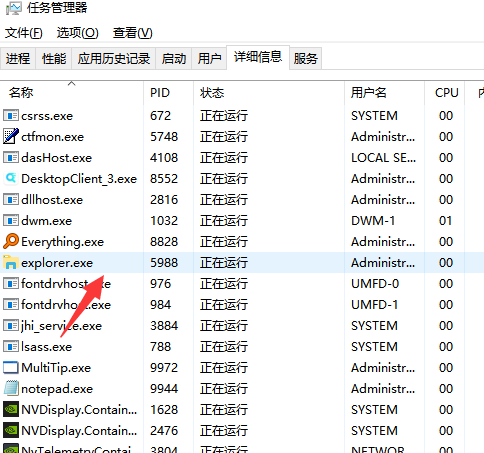The width and height of the screenshot is (484, 453).
Task: Open the 文件(F) menu
Action: (x=24, y=33)
